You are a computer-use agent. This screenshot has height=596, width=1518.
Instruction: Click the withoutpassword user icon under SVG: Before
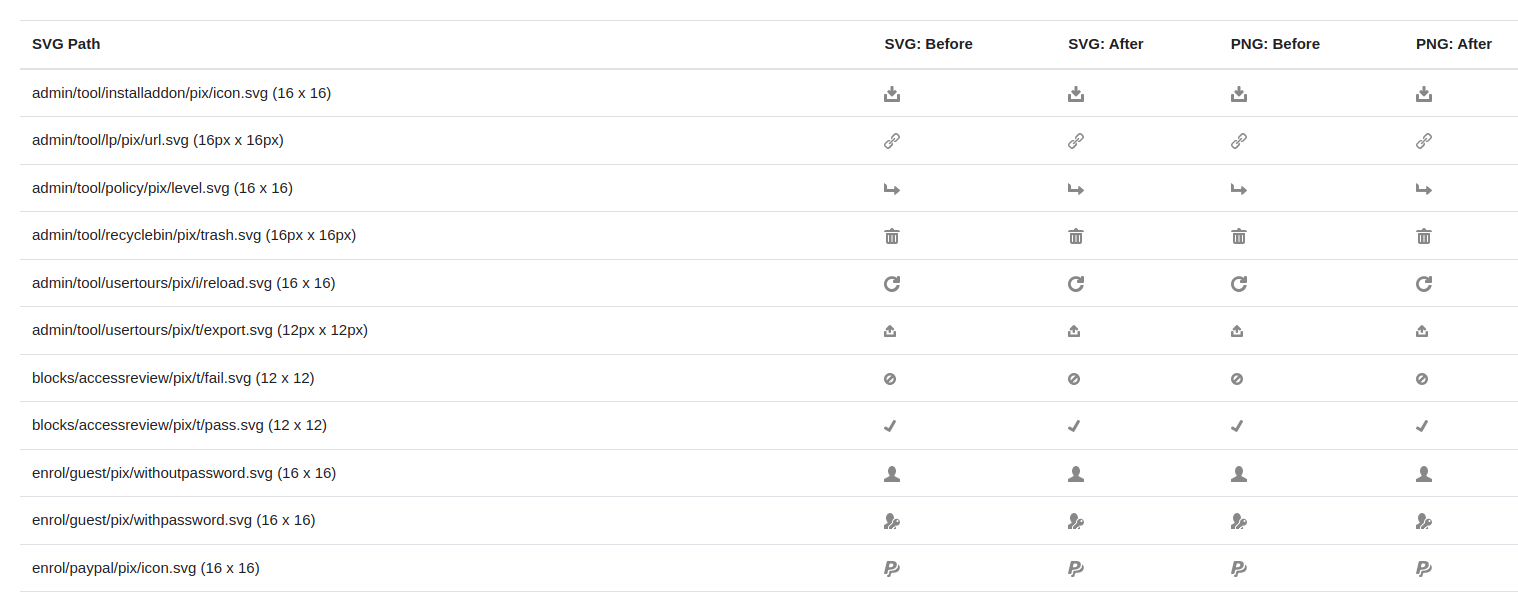[892, 473]
